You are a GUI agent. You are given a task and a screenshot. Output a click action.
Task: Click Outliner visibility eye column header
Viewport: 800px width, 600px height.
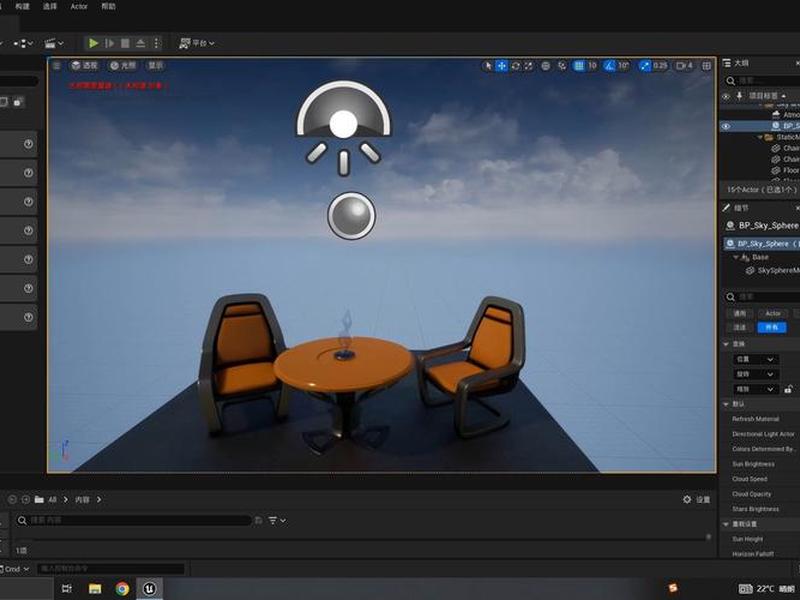point(726,96)
